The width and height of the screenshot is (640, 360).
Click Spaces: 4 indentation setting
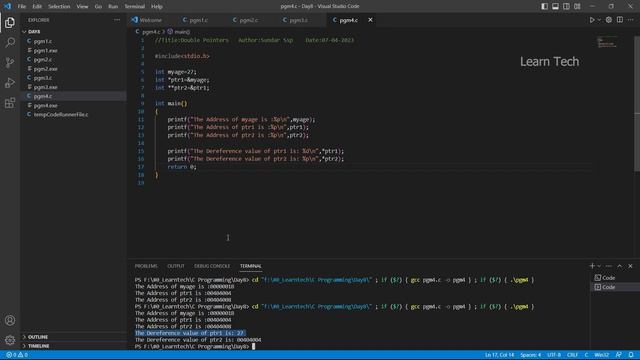tap(530, 355)
